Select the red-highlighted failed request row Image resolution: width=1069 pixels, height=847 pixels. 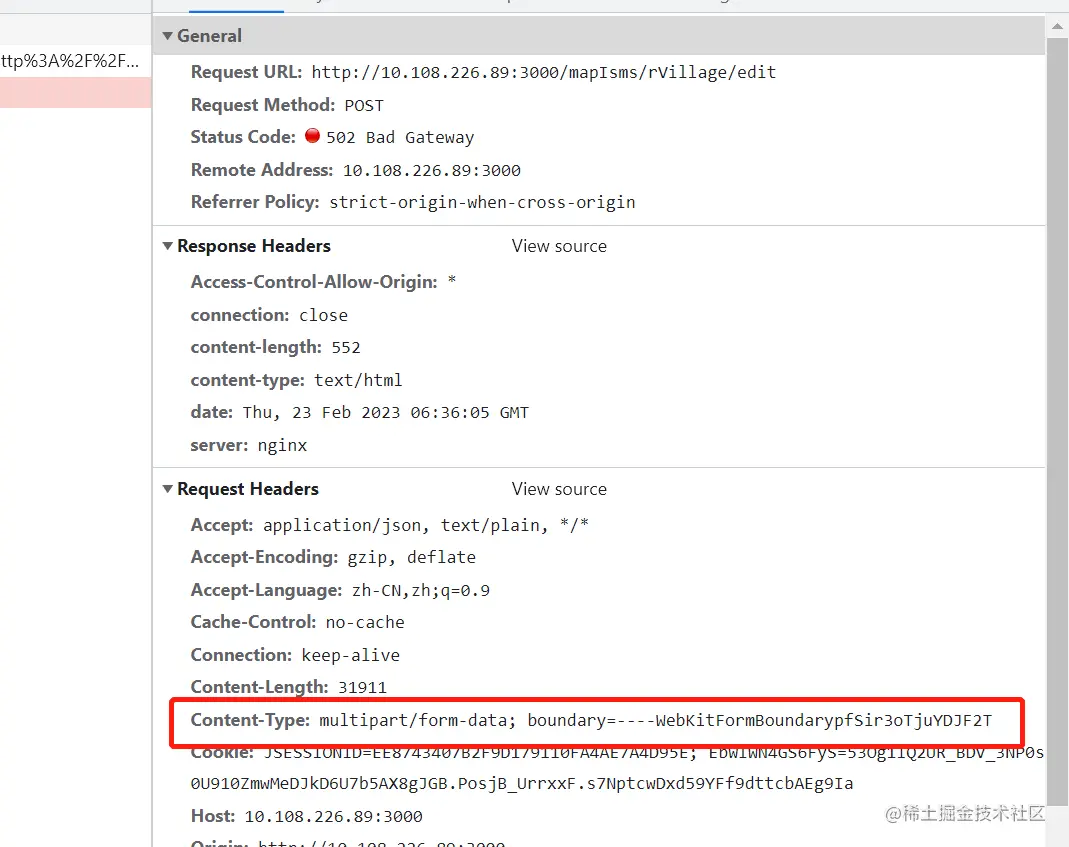[x=75, y=93]
